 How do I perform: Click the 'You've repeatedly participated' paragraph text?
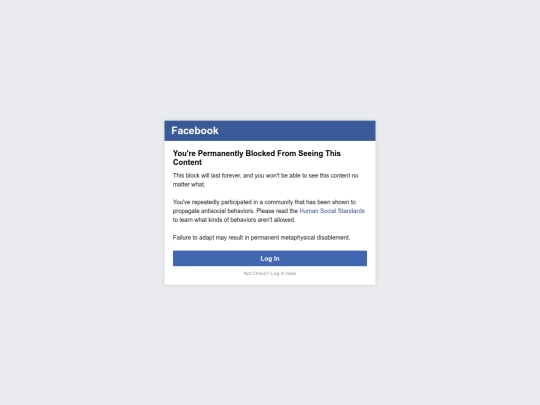click(x=269, y=211)
